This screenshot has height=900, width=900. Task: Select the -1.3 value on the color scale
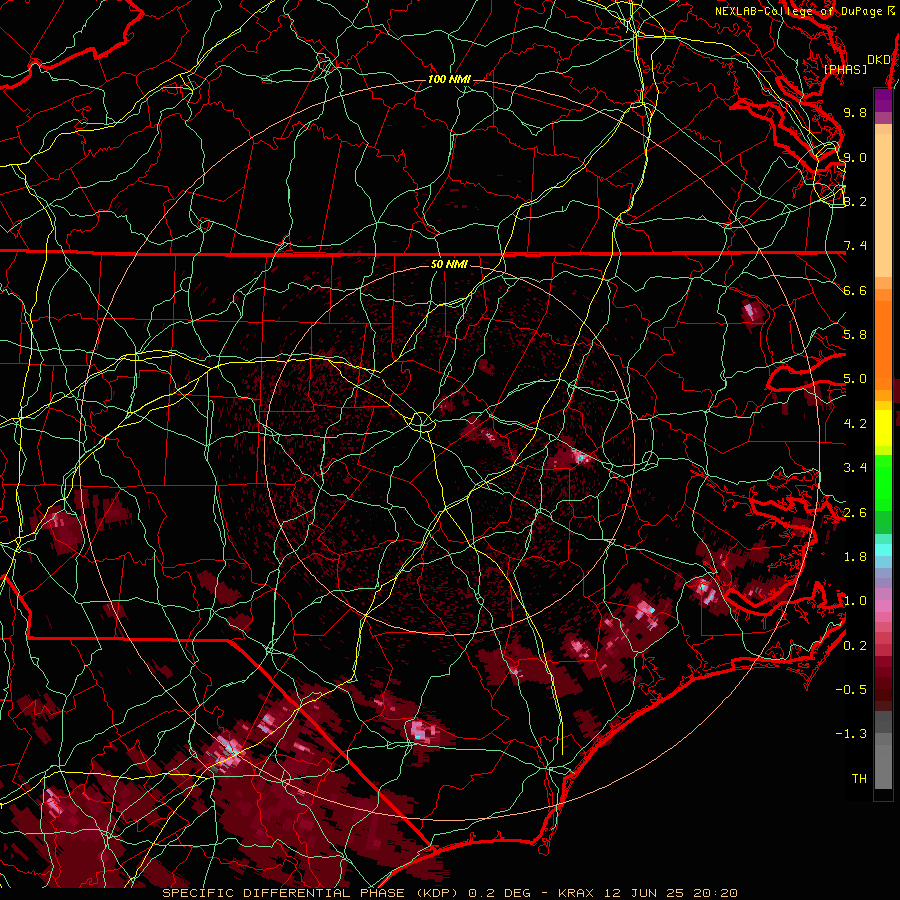click(x=851, y=734)
